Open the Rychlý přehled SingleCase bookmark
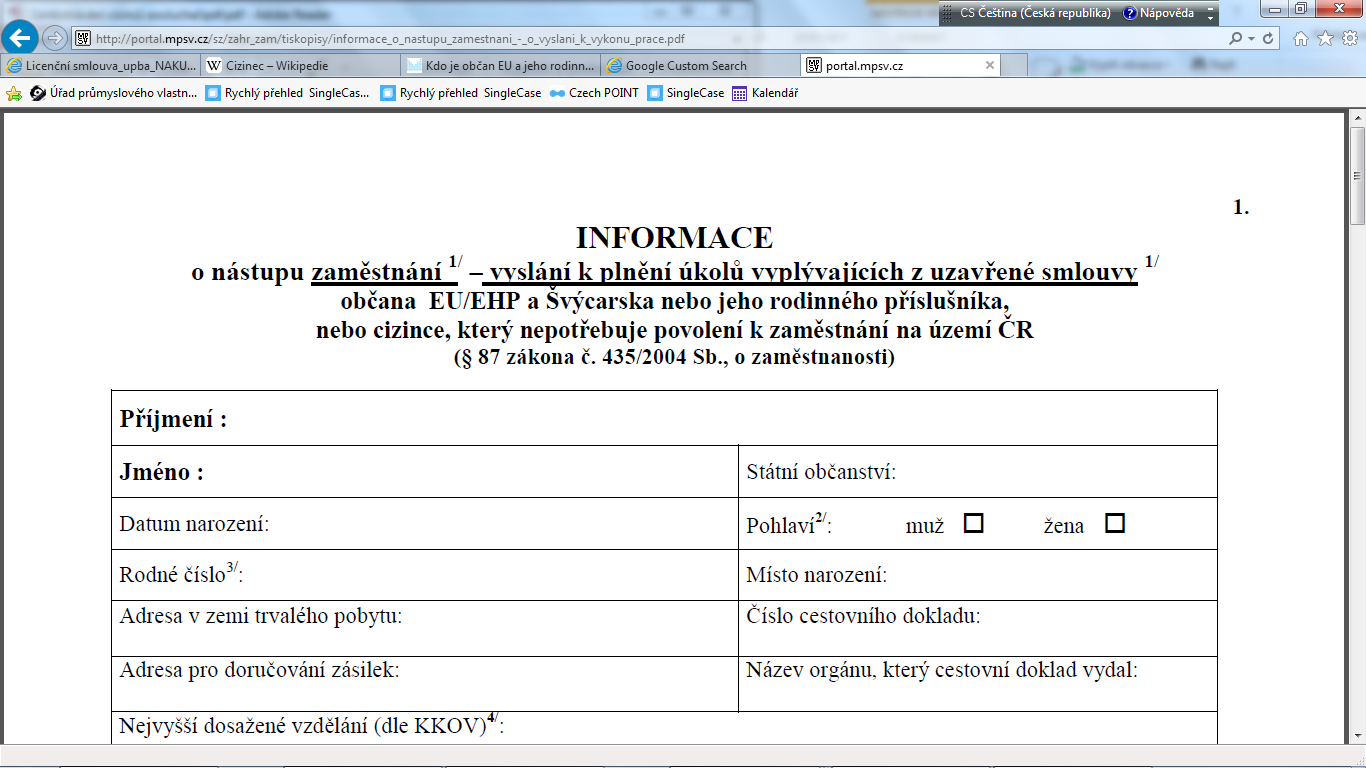1366x768 pixels. (x=461, y=93)
